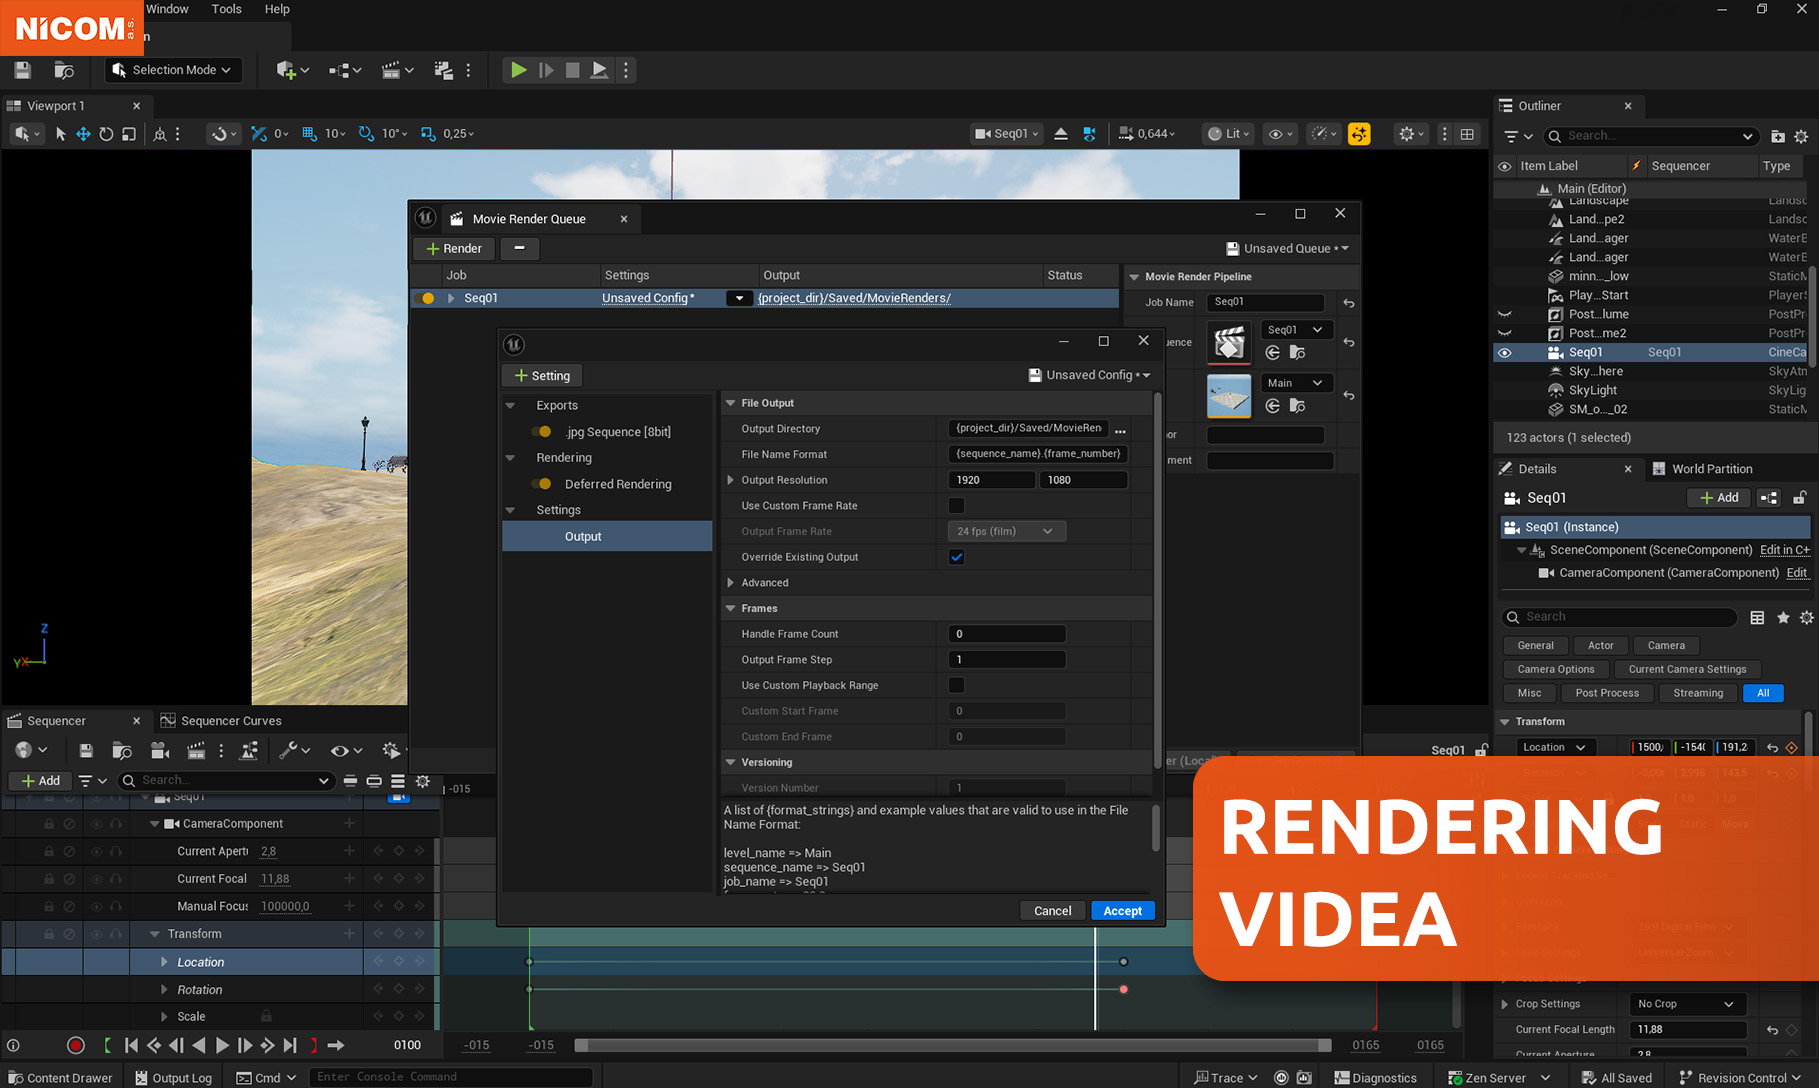Click the record button in Sequencer transport
The height and width of the screenshot is (1088, 1819).
[75, 1045]
